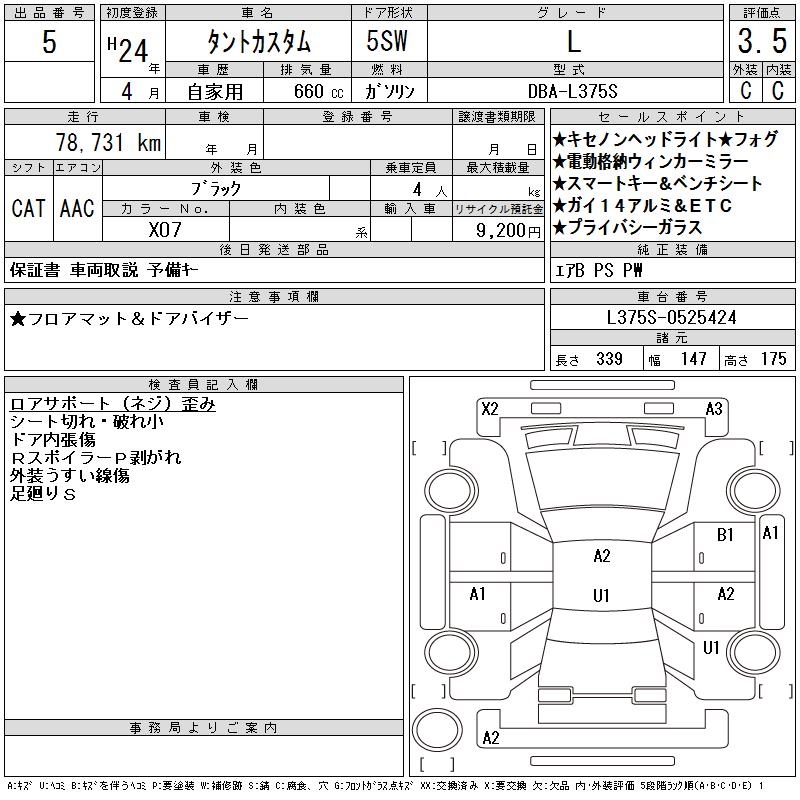This screenshot has height=800, width=800.
Task: Click the grade value L
Action: tap(574, 41)
